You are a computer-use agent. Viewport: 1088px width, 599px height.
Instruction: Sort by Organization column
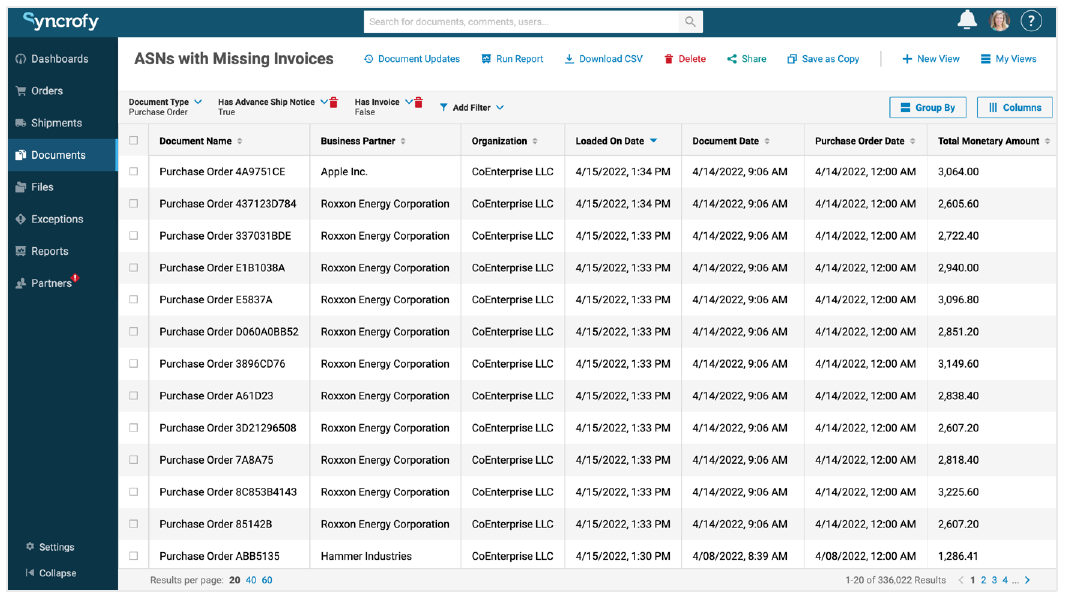coord(535,141)
